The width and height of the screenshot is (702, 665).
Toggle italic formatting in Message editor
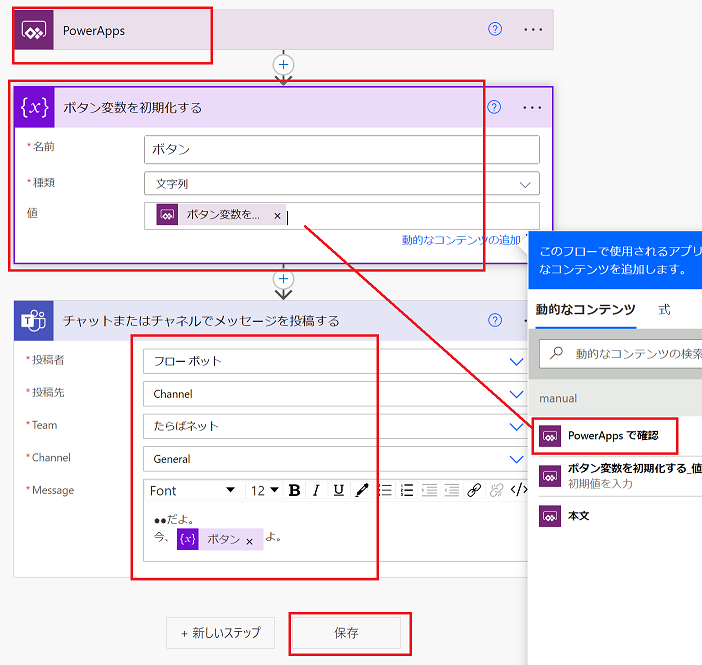point(316,490)
